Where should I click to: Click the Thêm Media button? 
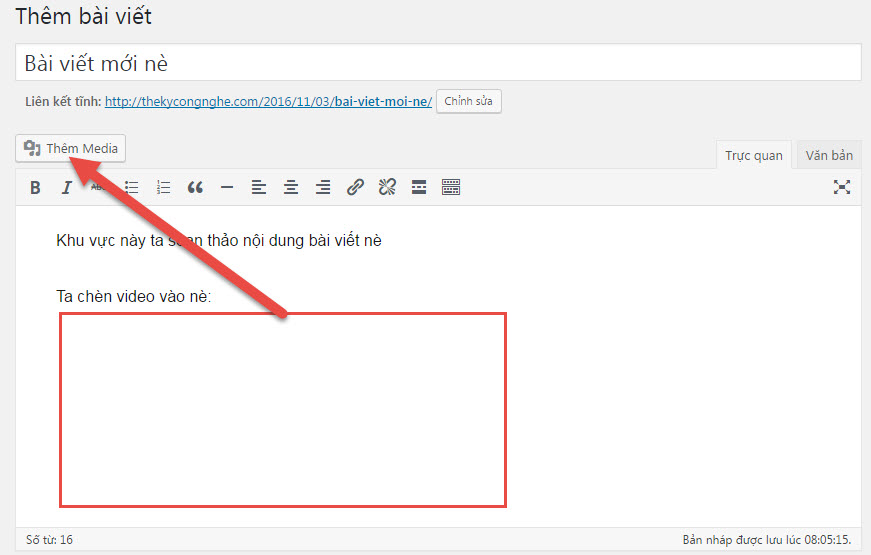(x=71, y=149)
